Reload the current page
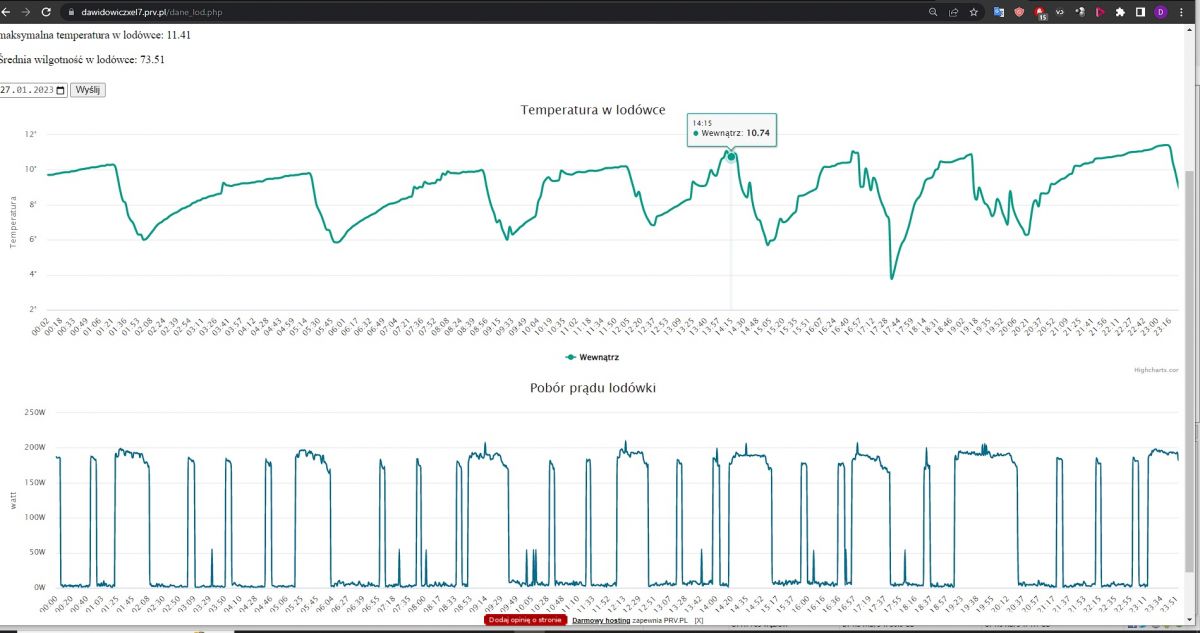1200x633 pixels. 46,12
